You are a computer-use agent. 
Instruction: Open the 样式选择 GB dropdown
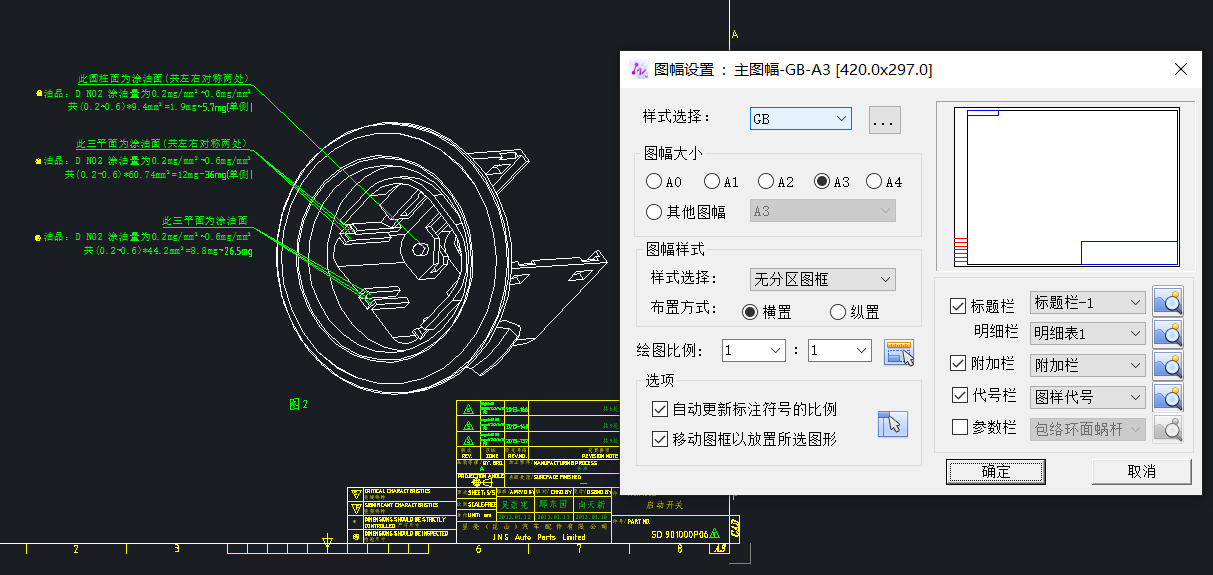point(801,119)
